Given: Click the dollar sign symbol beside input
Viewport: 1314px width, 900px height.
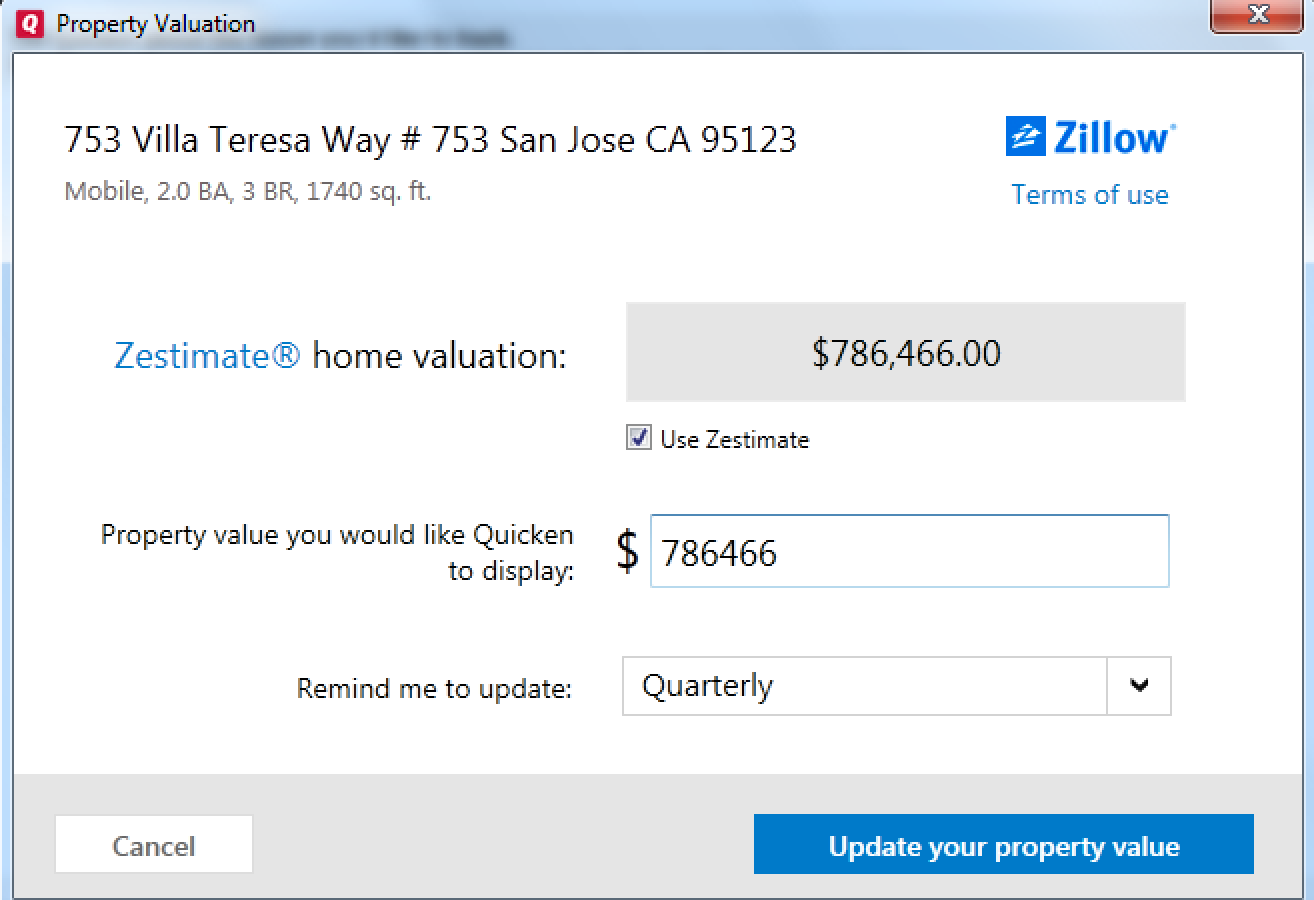Looking at the screenshot, I should pos(627,551).
